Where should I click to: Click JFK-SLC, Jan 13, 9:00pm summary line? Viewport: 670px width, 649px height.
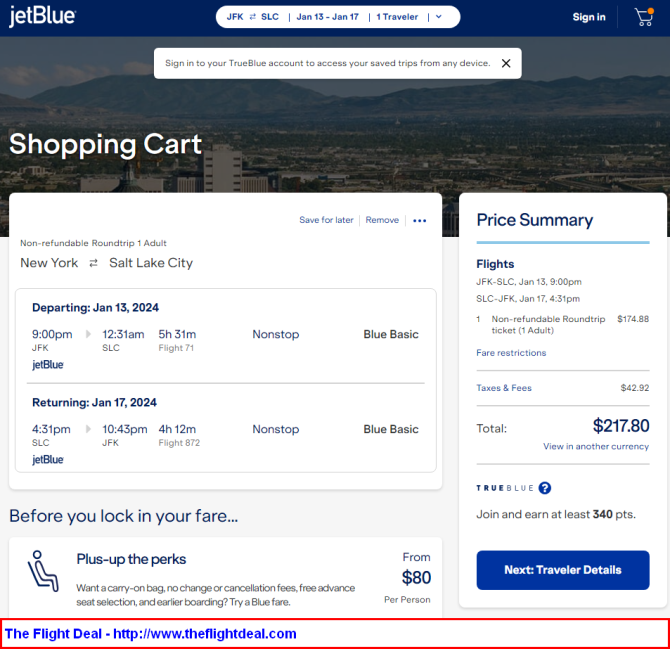tap(529, 282)
